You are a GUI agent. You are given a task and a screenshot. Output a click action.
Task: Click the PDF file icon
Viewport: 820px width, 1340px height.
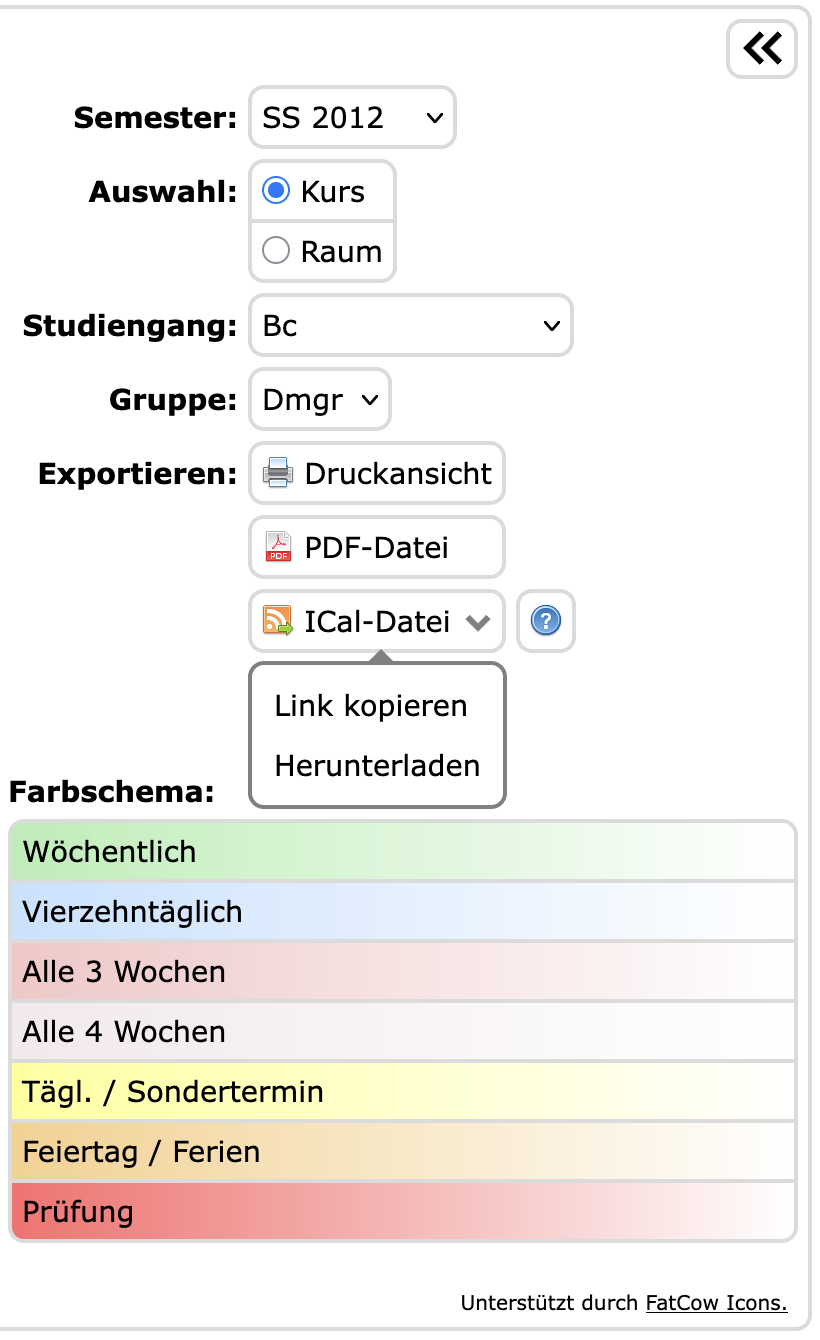[x=277, y=547]
